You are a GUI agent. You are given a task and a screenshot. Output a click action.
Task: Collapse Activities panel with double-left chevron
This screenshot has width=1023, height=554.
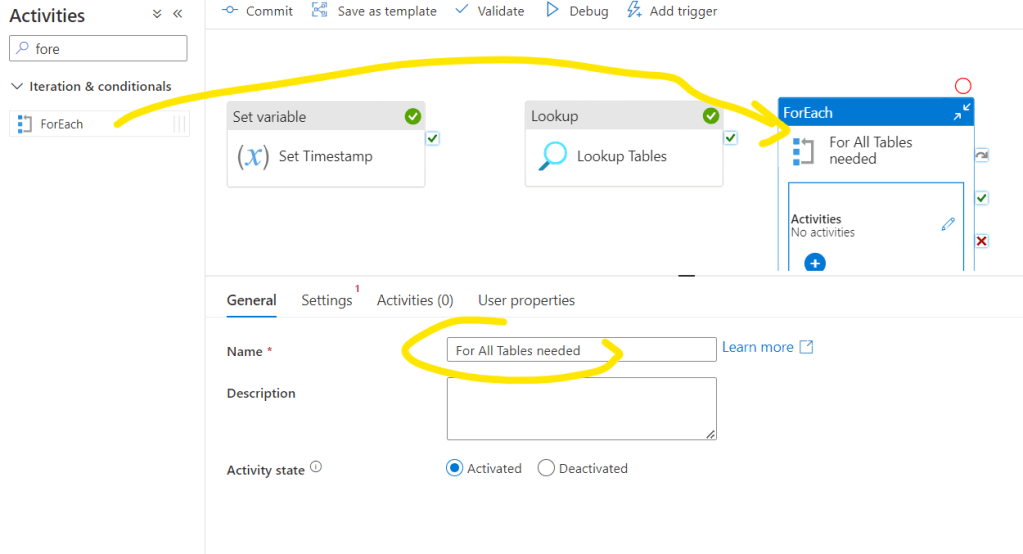tap(178, 14)
